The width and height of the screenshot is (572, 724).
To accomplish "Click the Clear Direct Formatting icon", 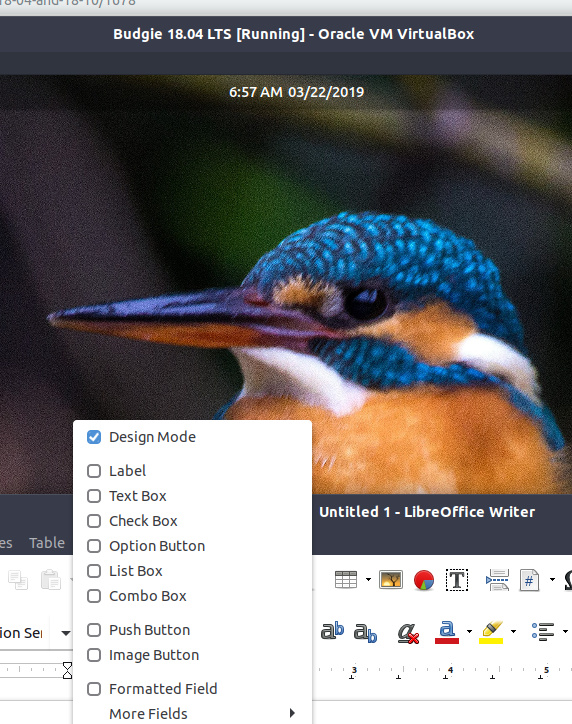I will pos(409,633).
